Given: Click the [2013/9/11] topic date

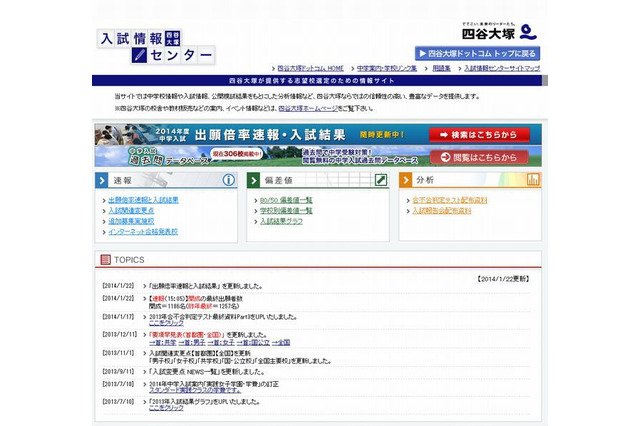Looking at the screenshot, I should (118, 372).
